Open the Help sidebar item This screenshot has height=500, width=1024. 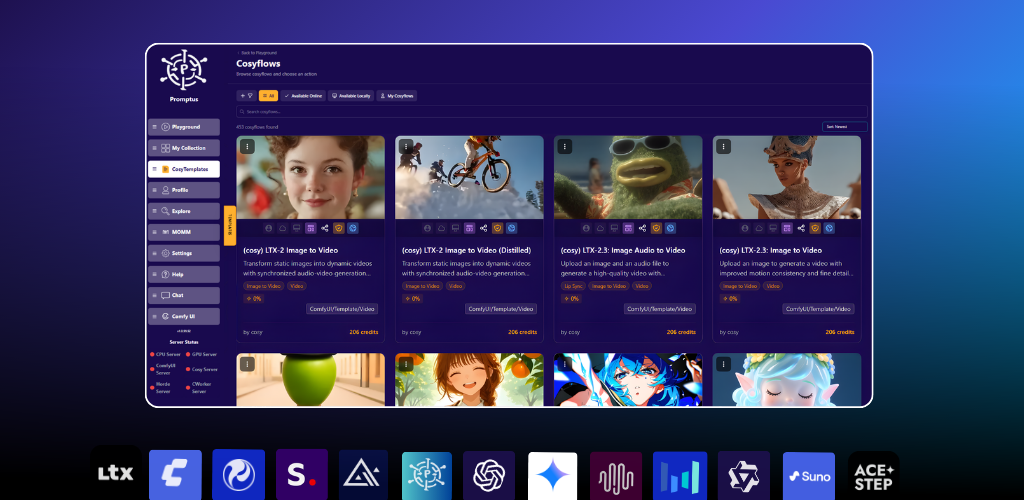184,274
